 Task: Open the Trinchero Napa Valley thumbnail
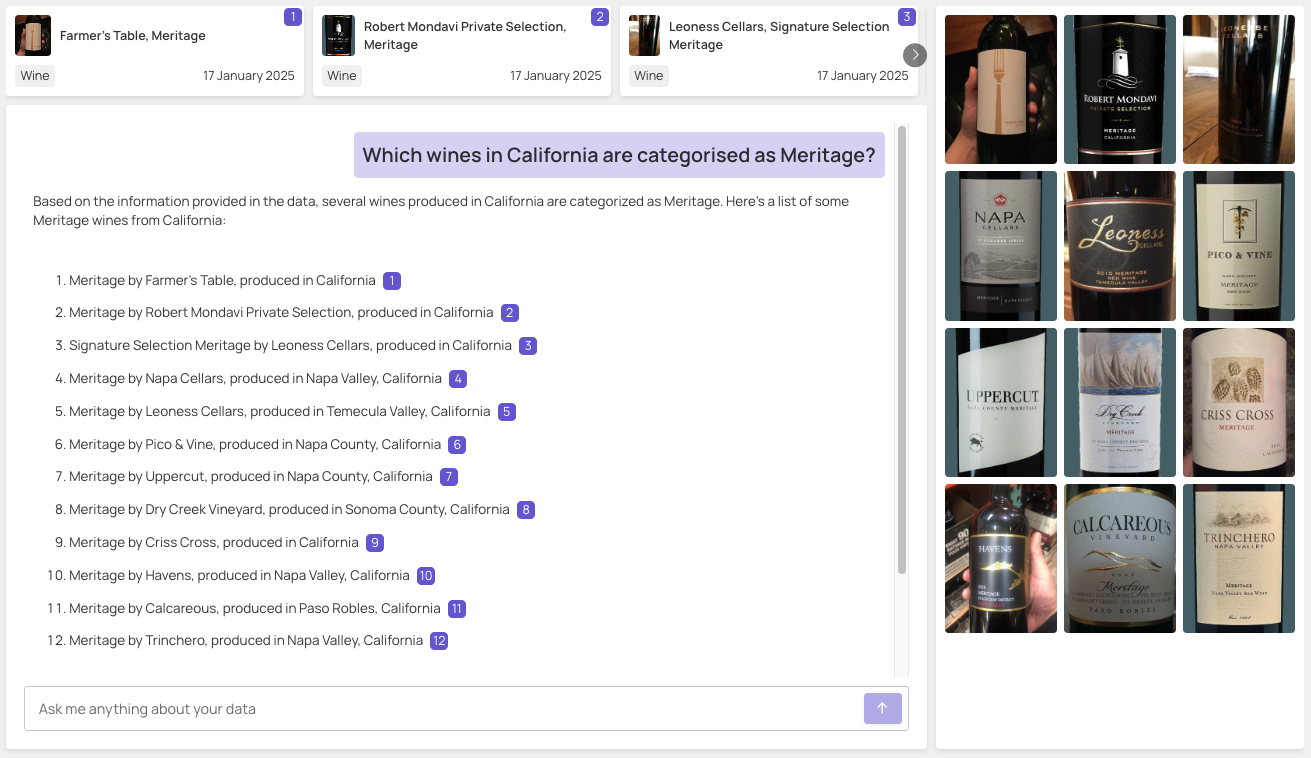point(1238,558)
